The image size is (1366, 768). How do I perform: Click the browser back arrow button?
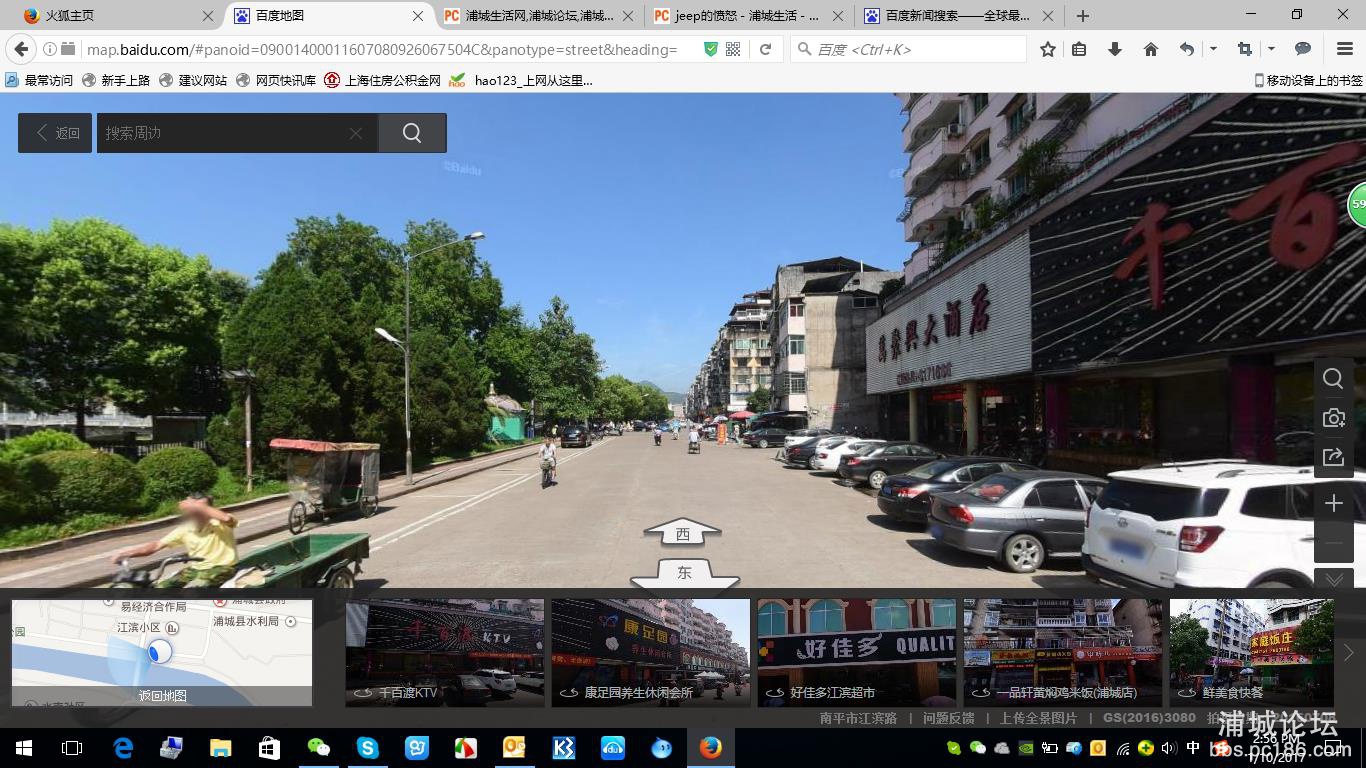coord(21,49)
